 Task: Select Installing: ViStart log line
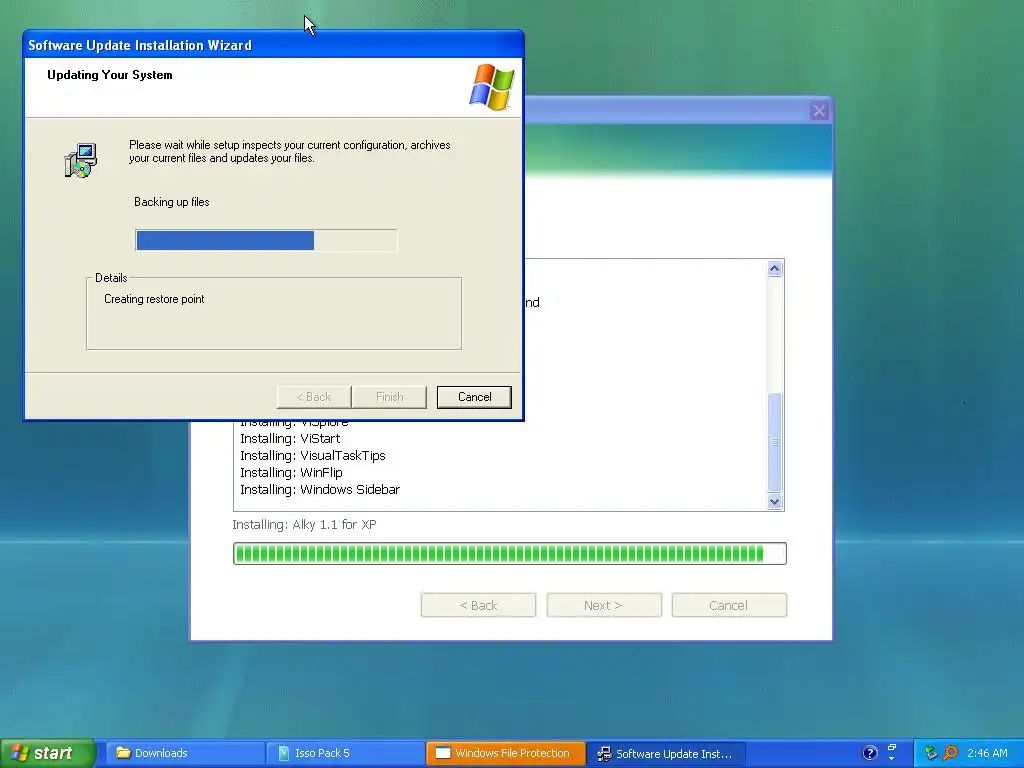[x=290, y=438]
